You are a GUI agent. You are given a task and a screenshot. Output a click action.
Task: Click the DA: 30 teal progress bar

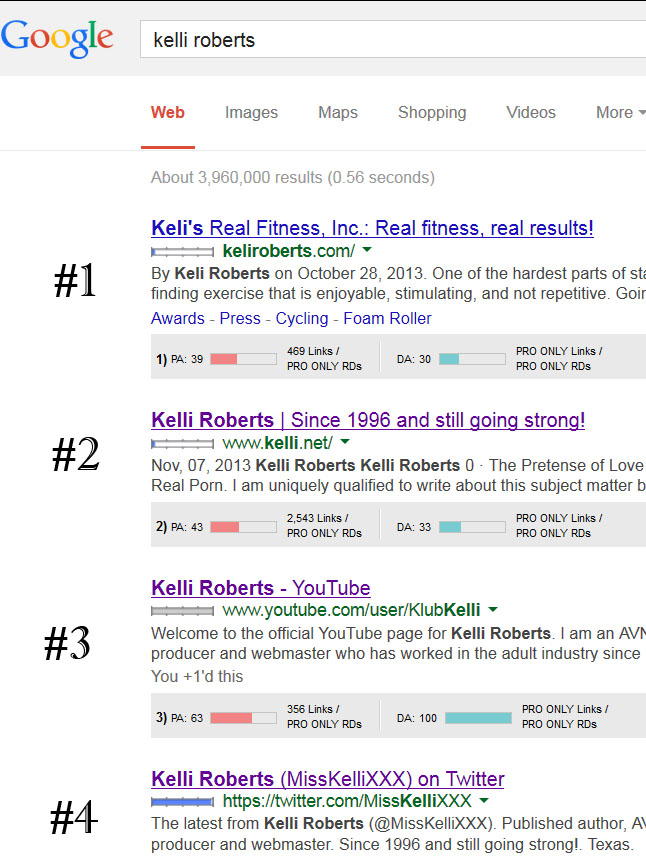[472, 359]
